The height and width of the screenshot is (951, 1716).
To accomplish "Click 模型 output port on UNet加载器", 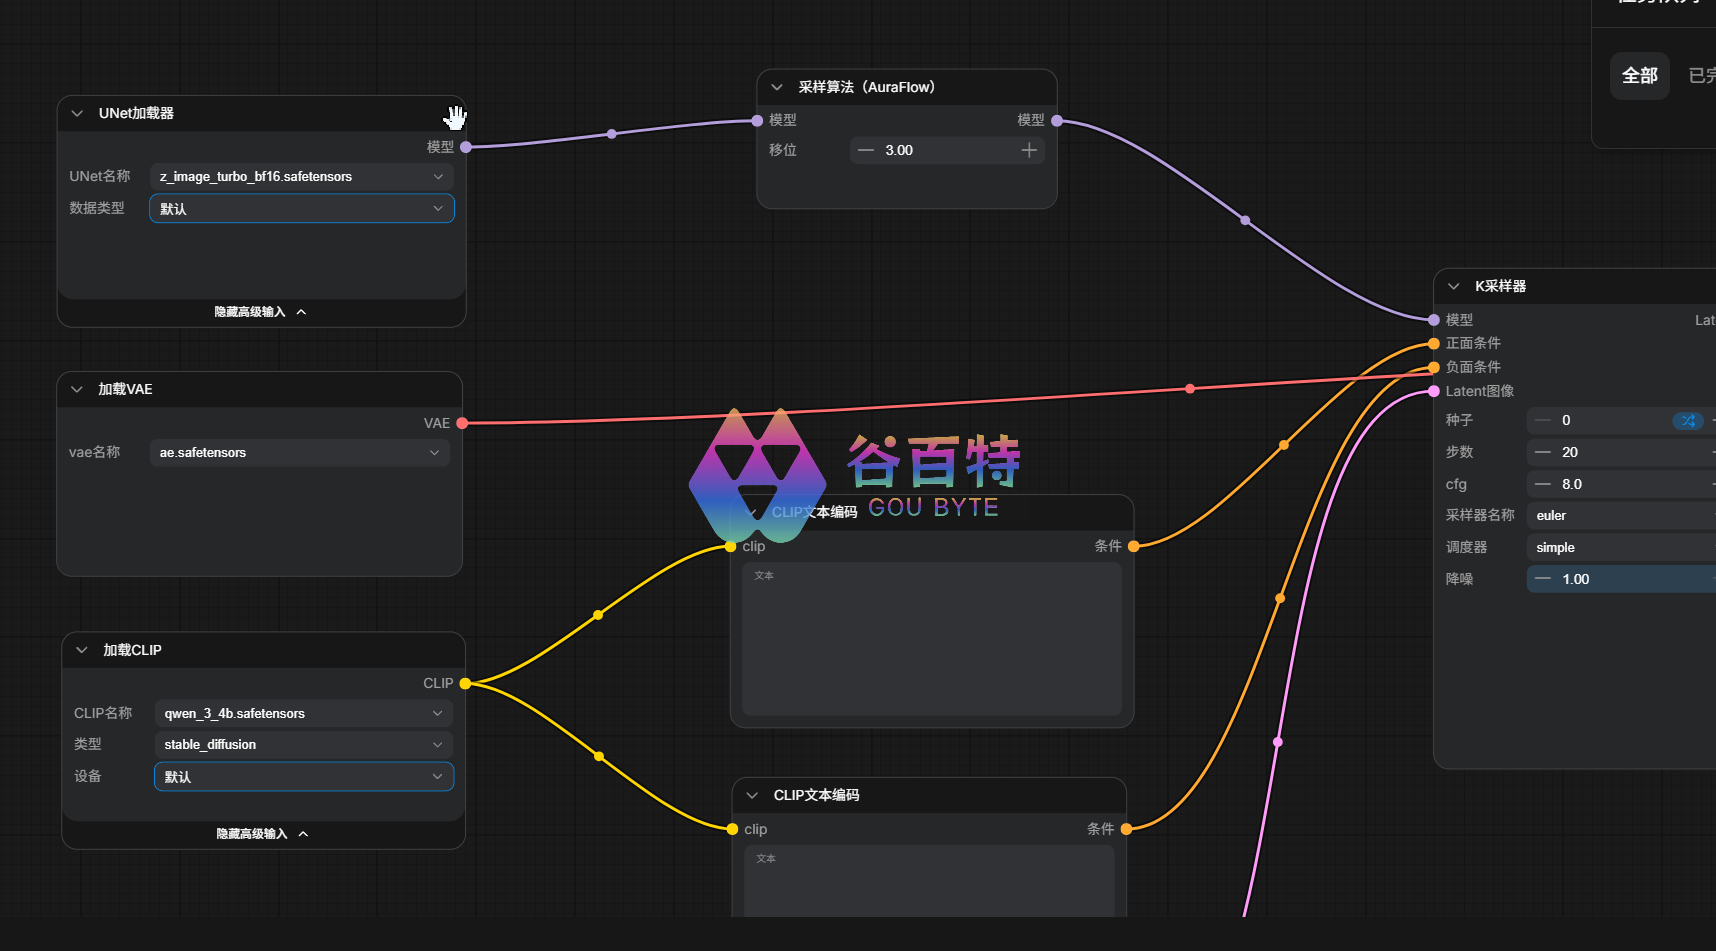I will pyautogui.click(x=466, y=147).
